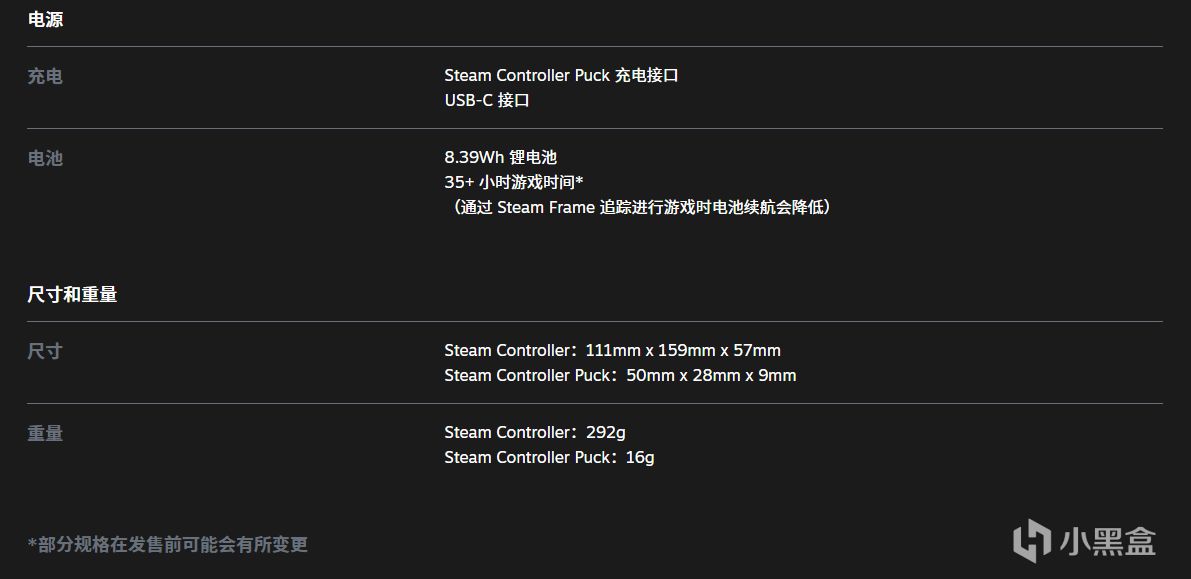Viewport: 1191px width, 579px height.
Task: Click the Steam Controller Puck 16g weight
Action: 549,458
